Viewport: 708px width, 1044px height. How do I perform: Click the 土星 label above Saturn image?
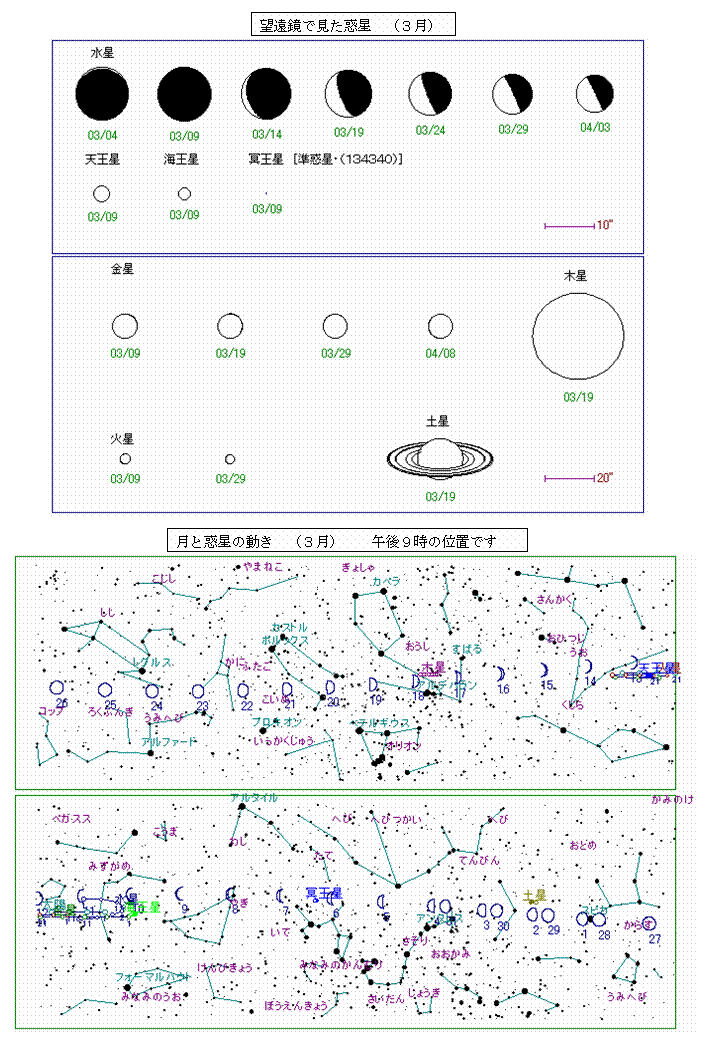point(438,421)
